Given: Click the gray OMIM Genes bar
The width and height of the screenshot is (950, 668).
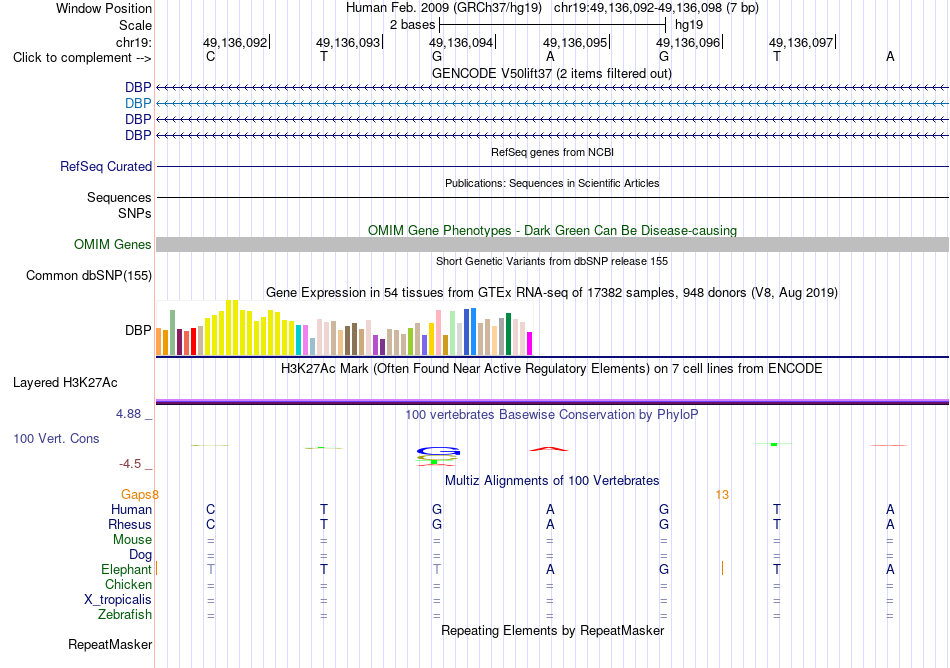Looking at the screenshot, I should [552, 244].
